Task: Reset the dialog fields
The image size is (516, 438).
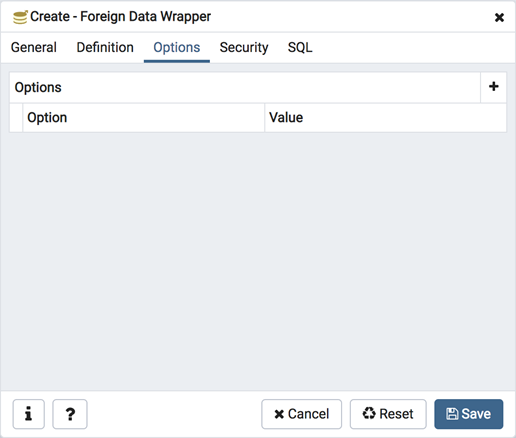Action: click(388, 414)
